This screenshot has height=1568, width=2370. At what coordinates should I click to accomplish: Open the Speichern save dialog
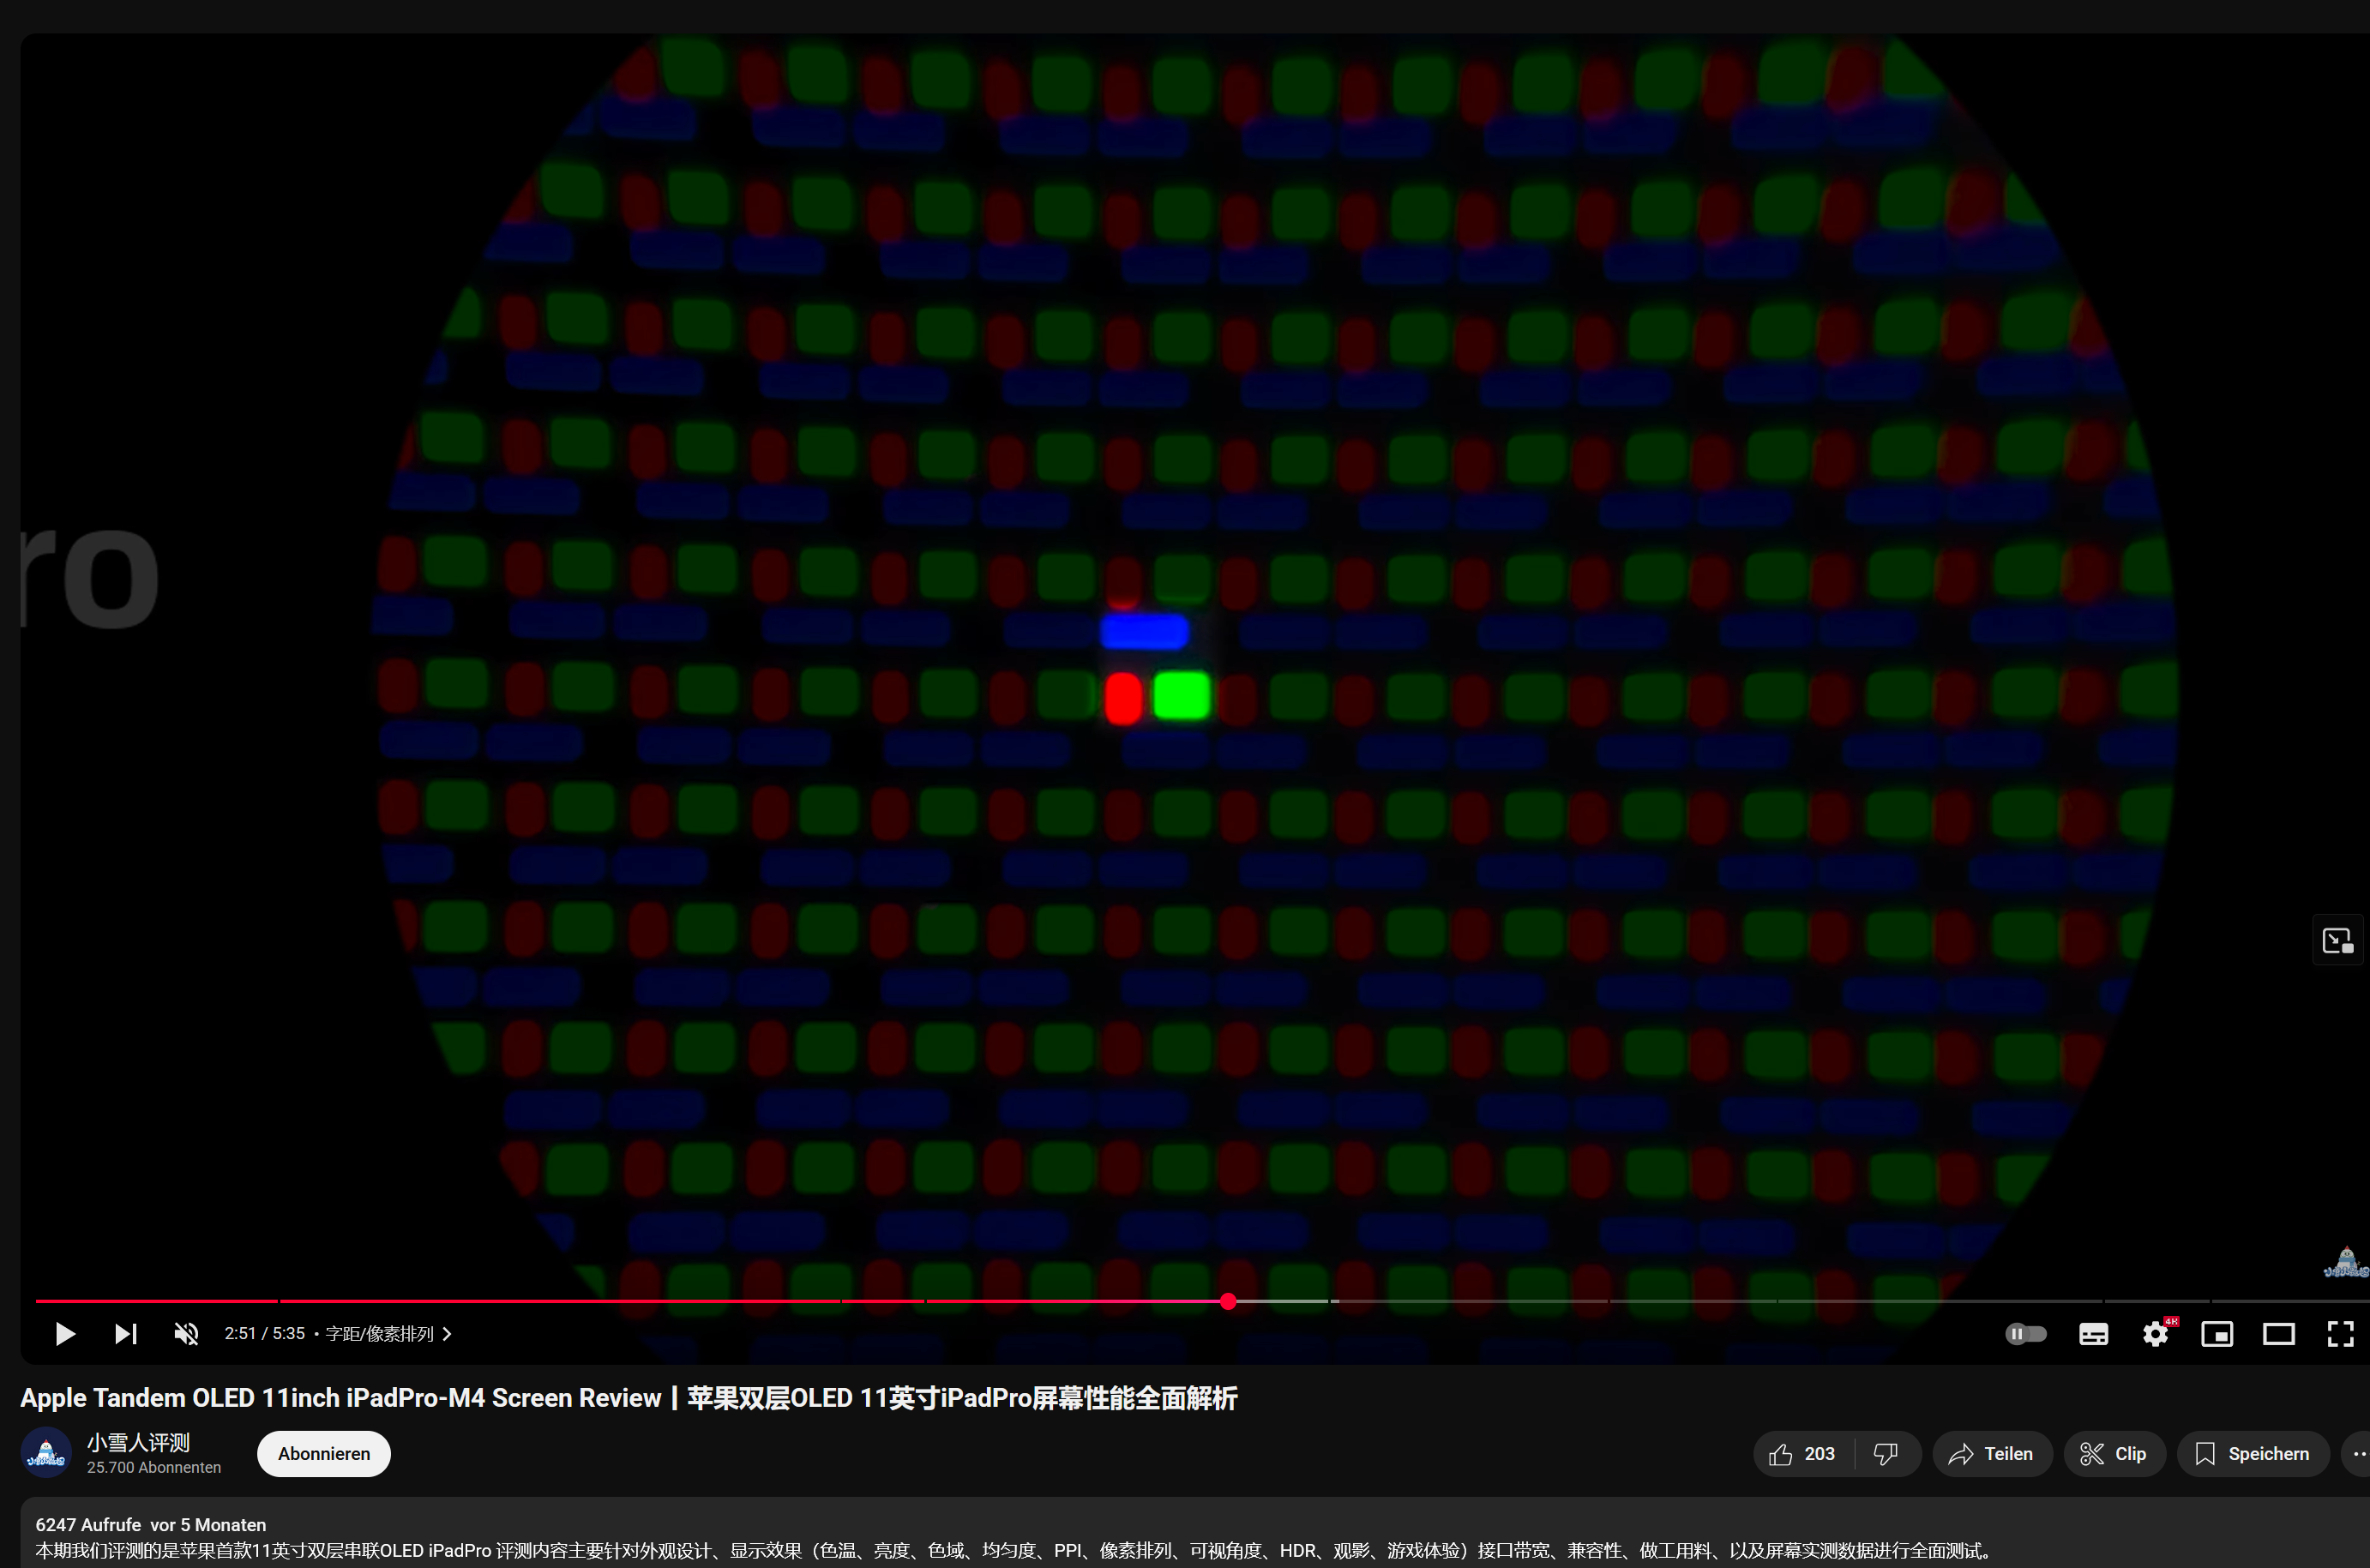click(x=2253, y=1453)
